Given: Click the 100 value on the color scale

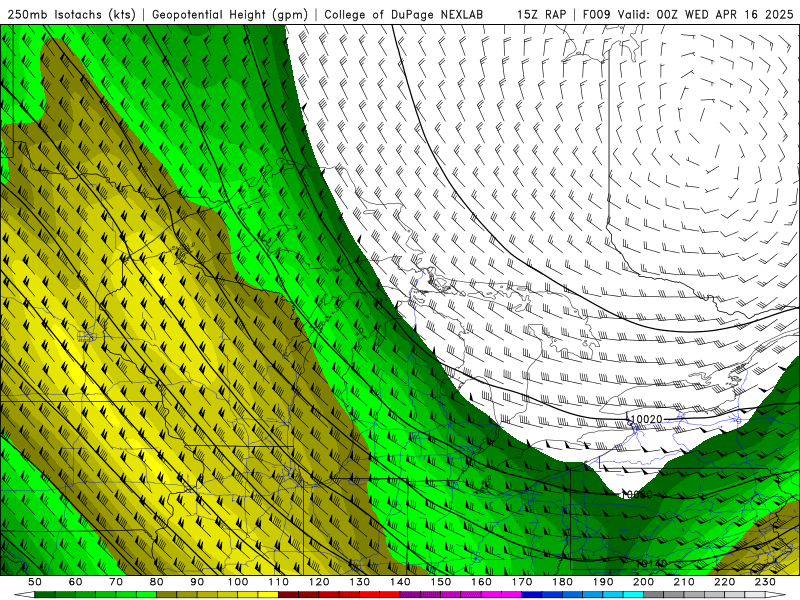Looking at the screenshot, I should click(x=238, y=582).
